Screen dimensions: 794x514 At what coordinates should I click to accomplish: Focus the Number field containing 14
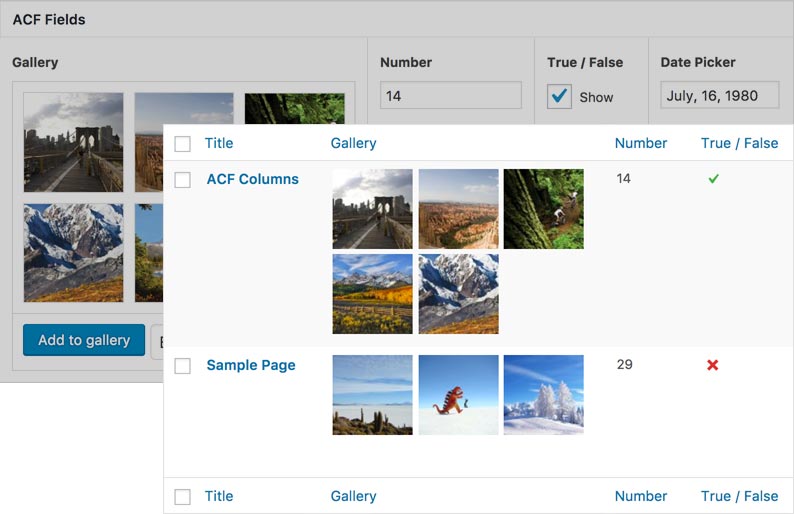point(451,95)
